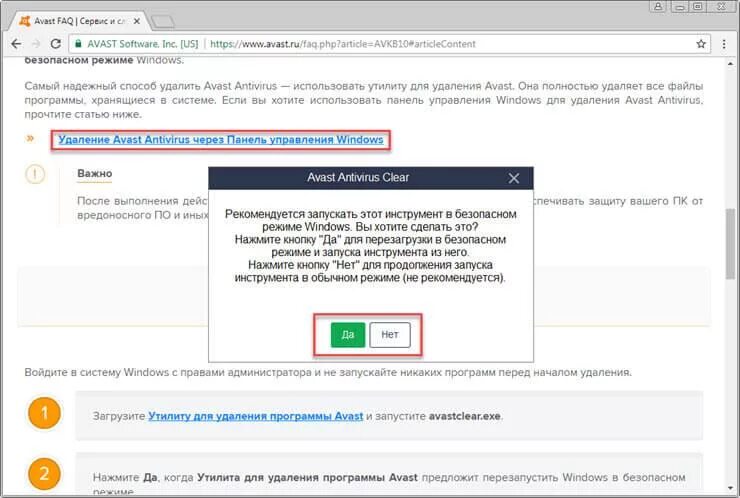Open link Удаление Avast Antivirus через Панель управления Windows

coord(220,140)
